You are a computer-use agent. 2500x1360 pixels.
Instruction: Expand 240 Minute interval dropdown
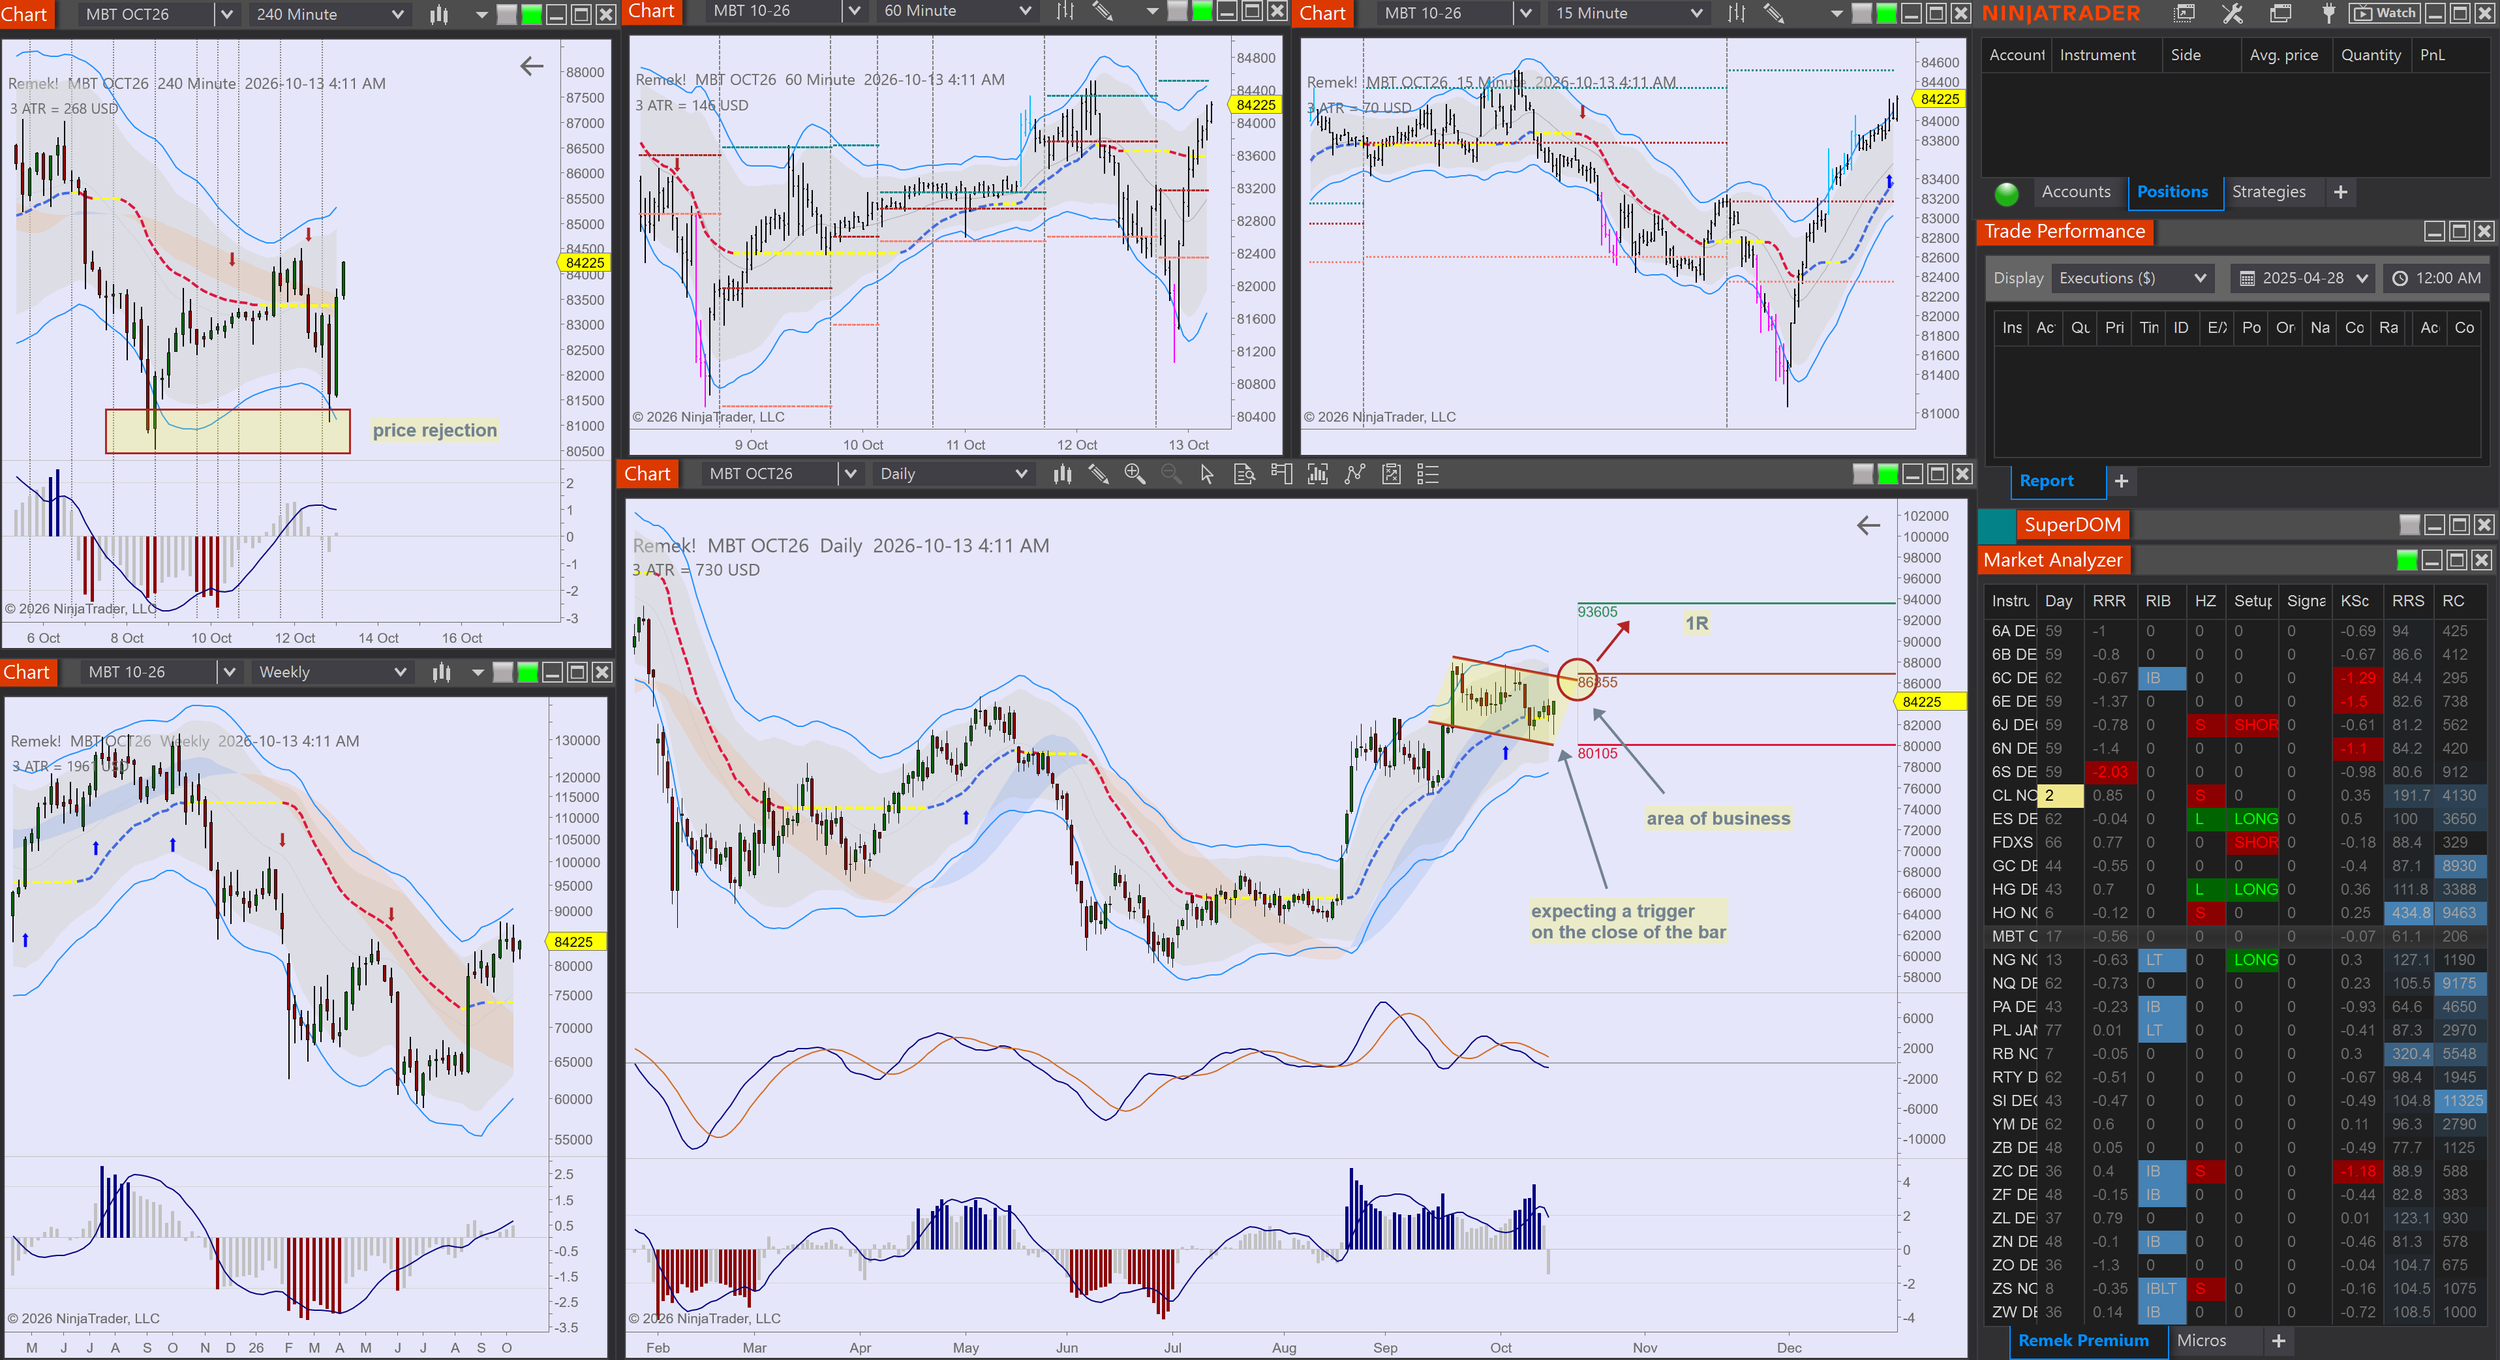click(x=331, y=14)
